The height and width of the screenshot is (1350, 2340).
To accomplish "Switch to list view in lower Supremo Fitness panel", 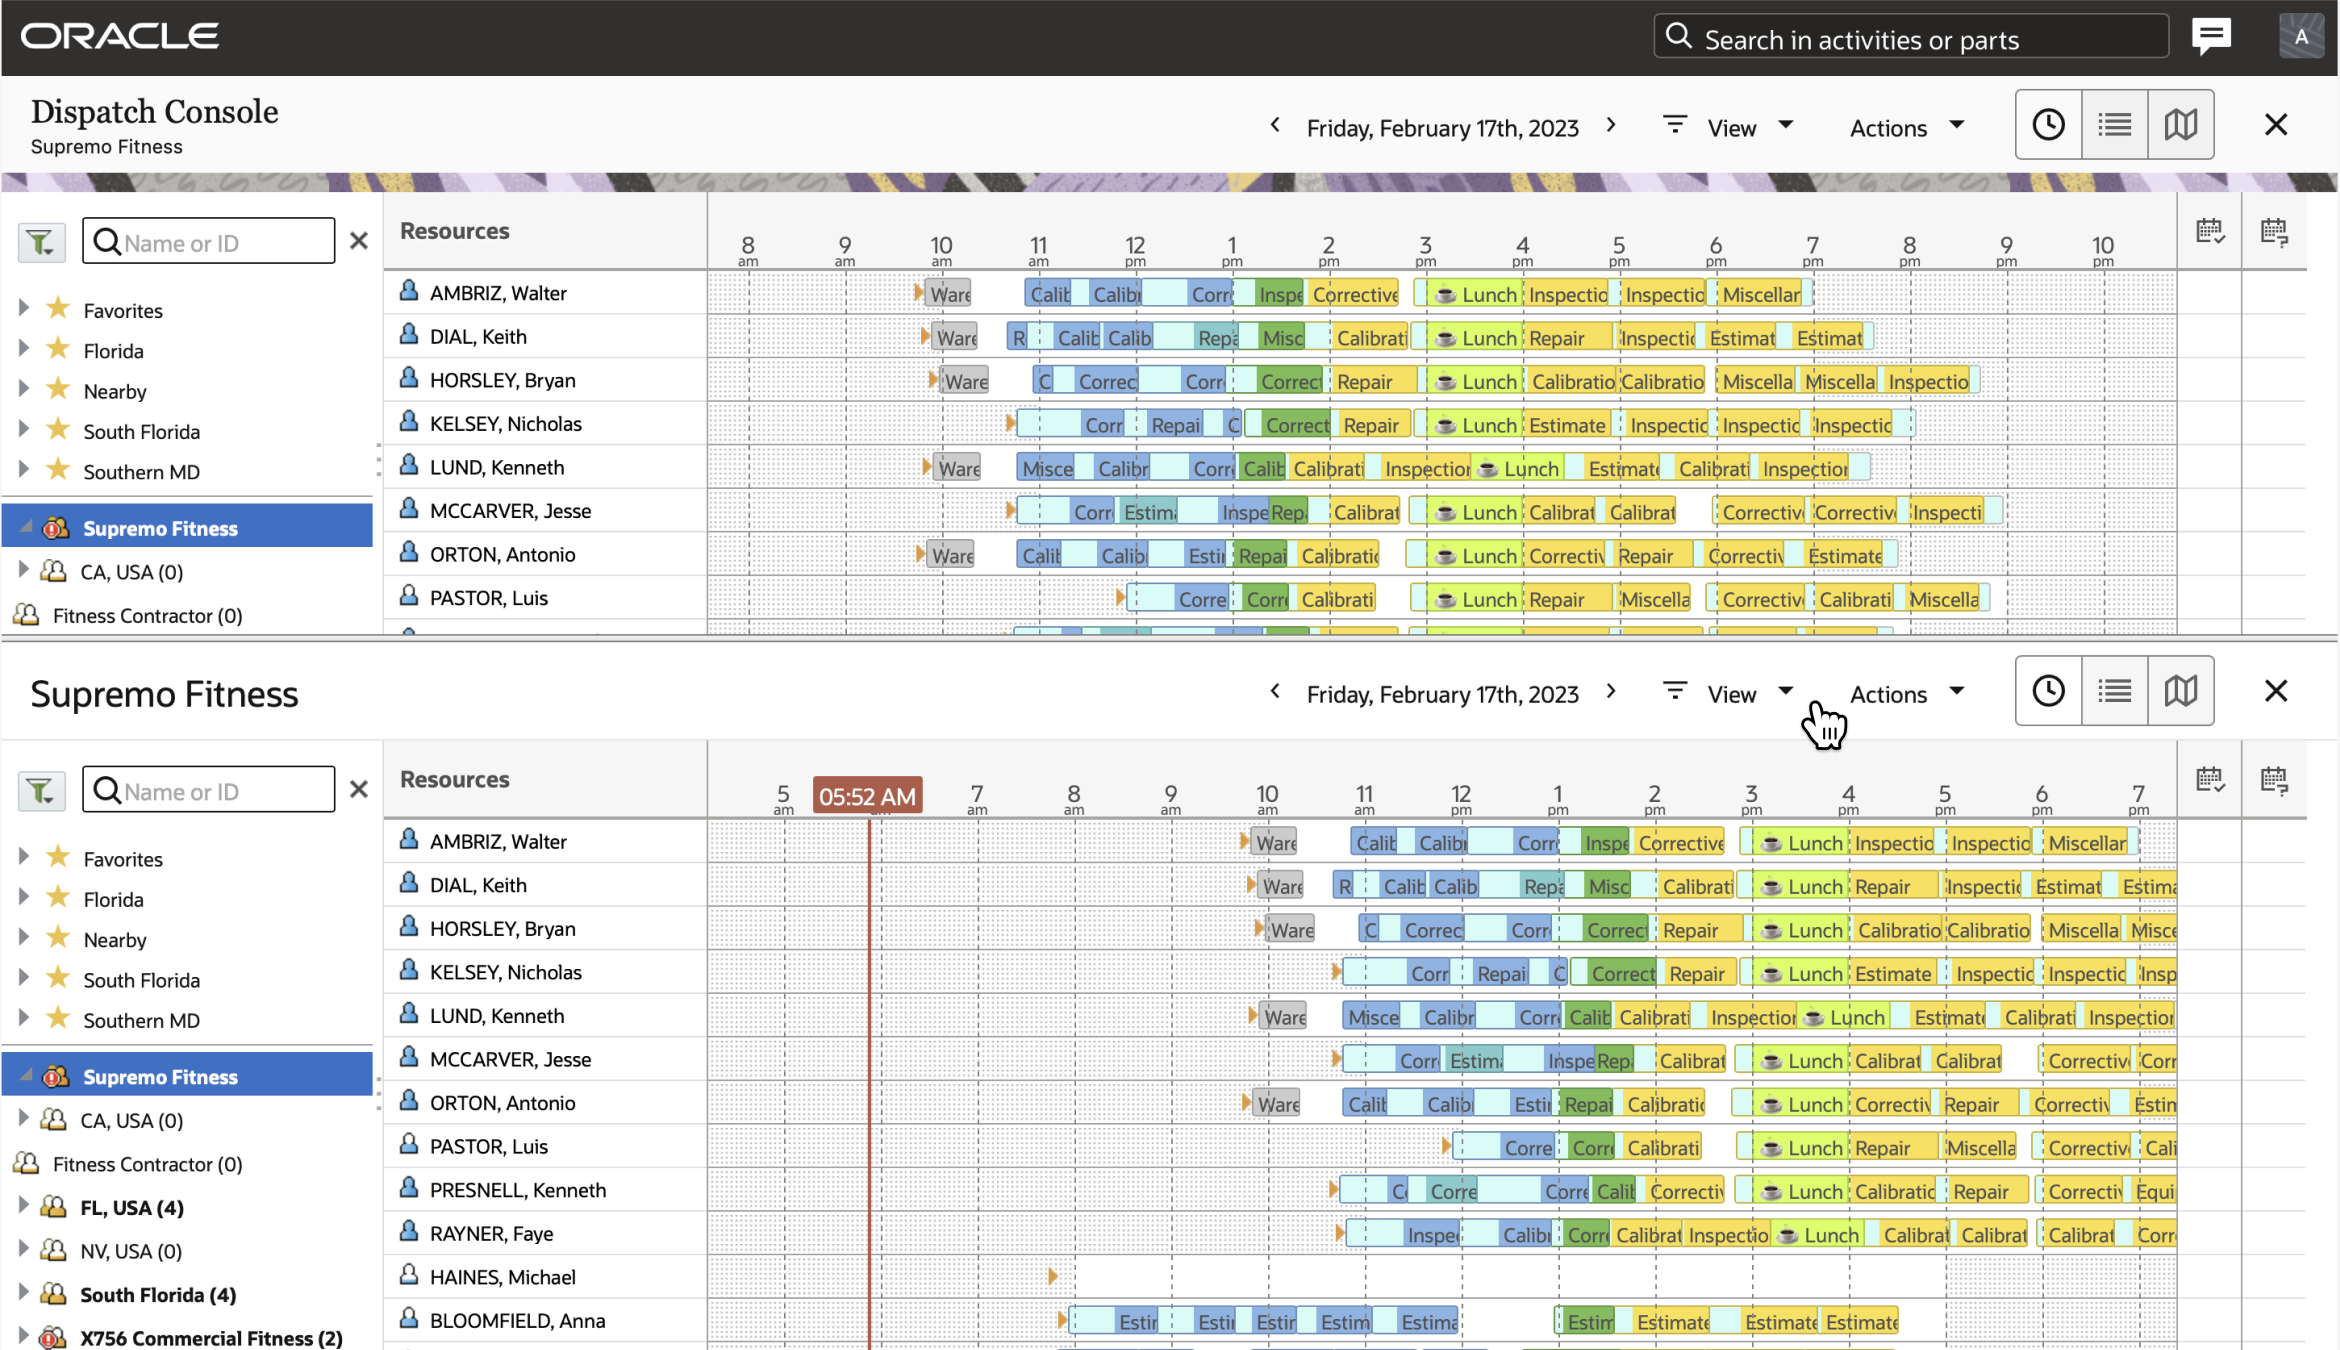I will (x=2114, y=691).
